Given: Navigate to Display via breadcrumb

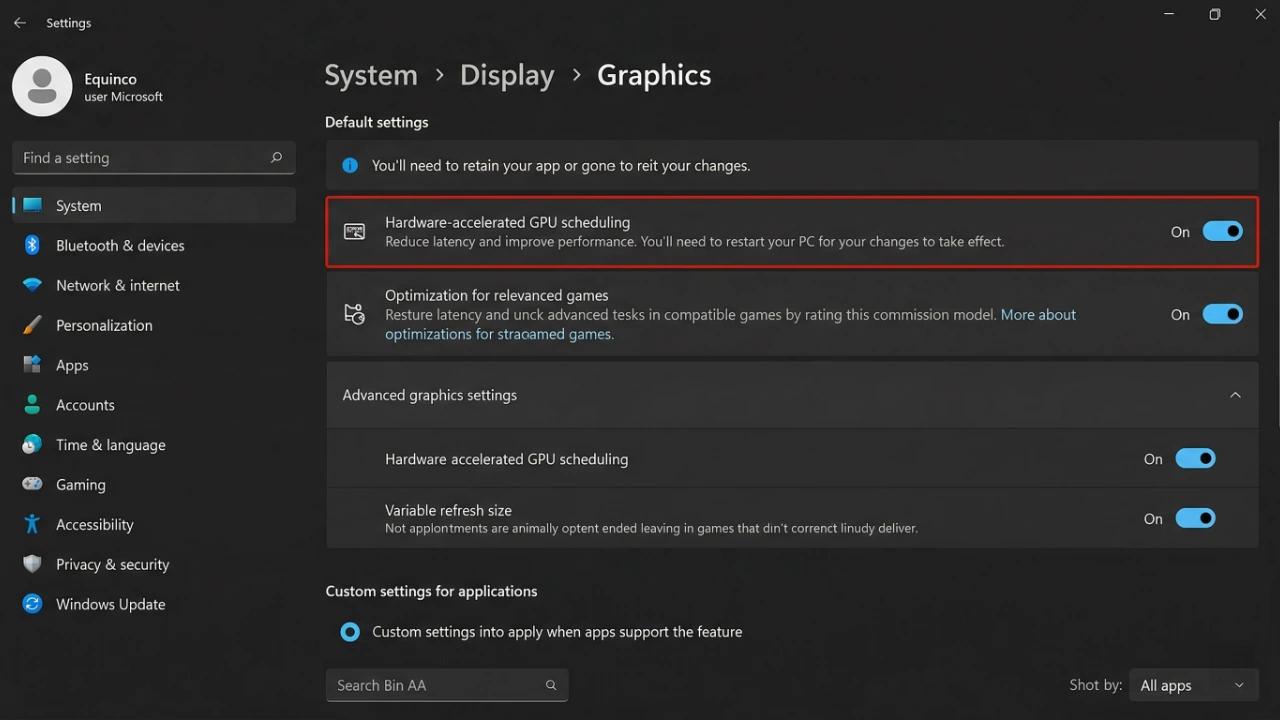Looking at the screenshot, I should pyautogui.click(x=507, y=74).
